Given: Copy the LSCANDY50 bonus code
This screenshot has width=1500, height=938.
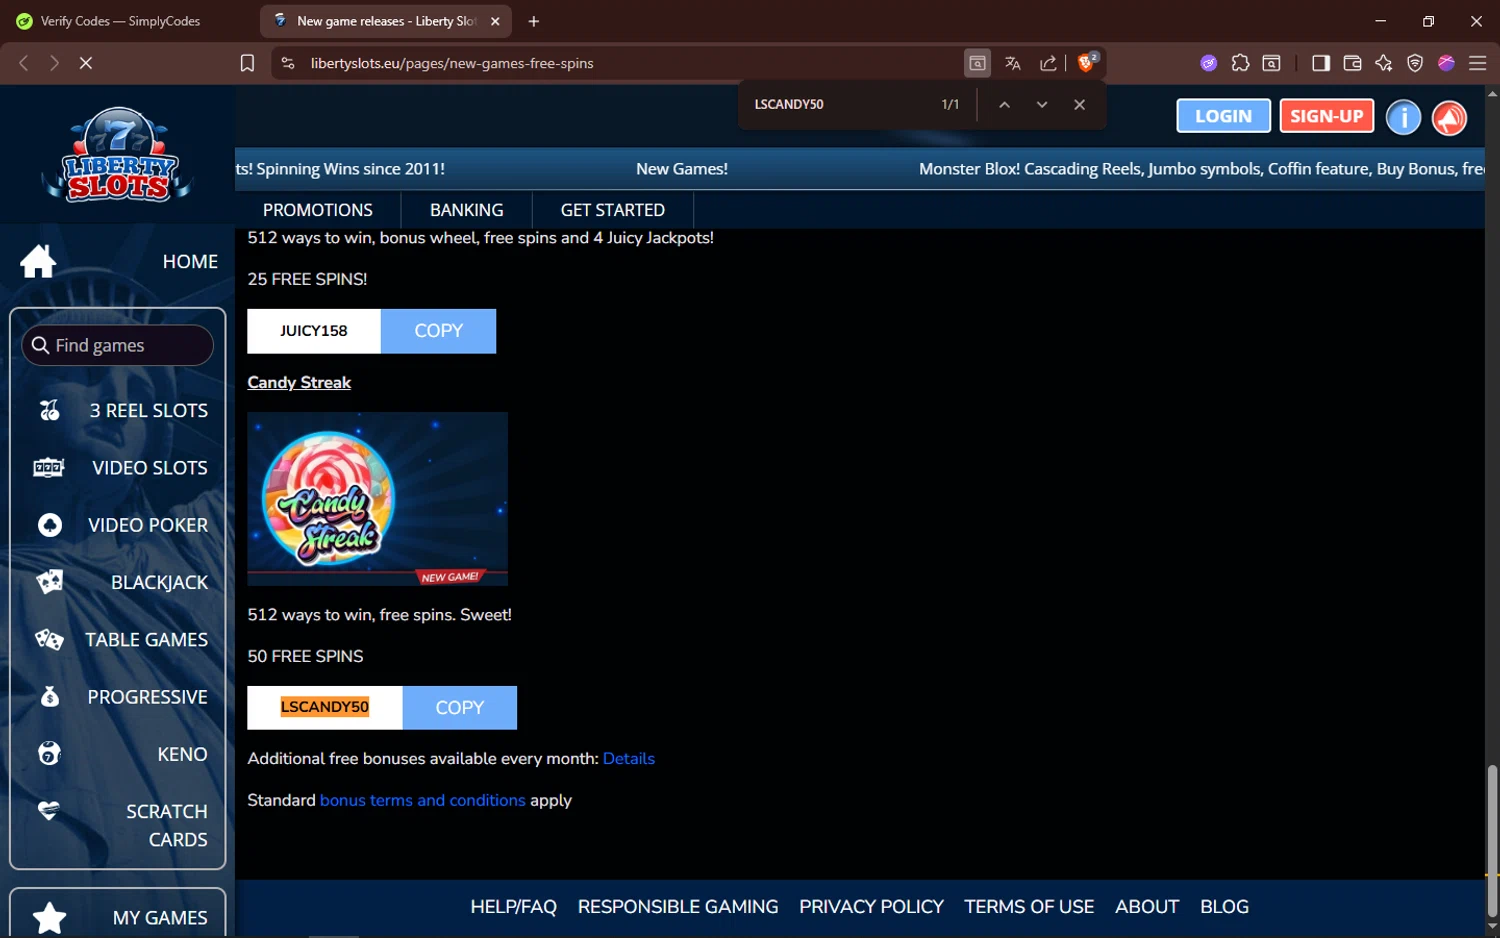Looking at the screenshot, I should coord(459,708).
